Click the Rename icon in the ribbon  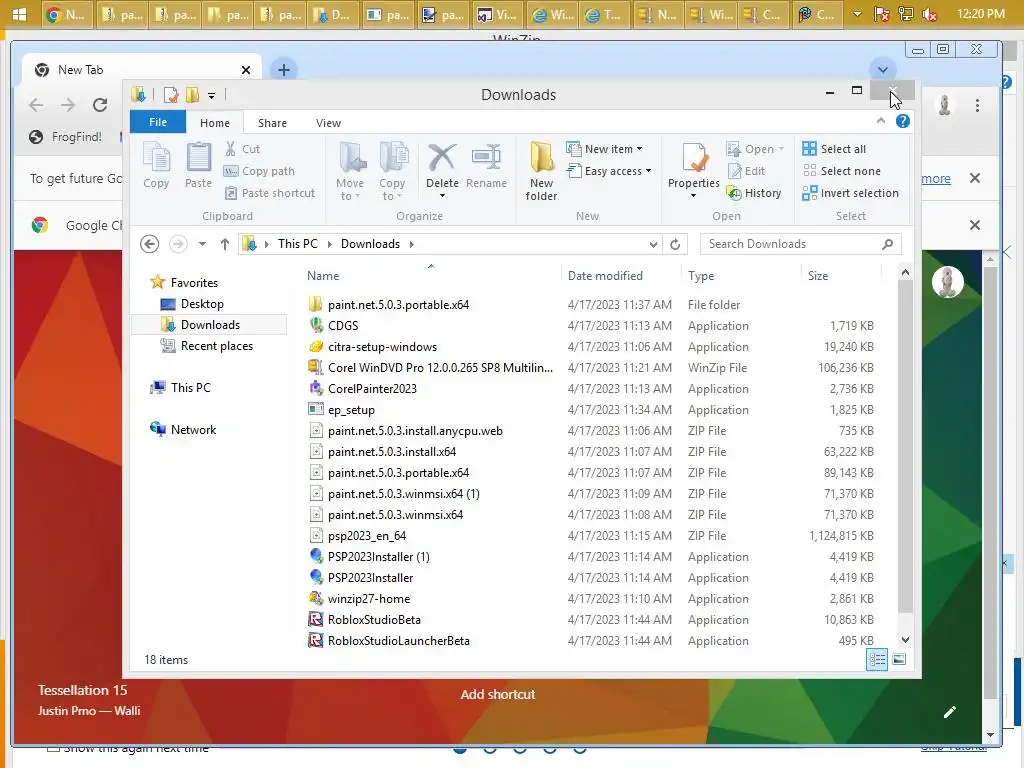[x=487, y=165]
